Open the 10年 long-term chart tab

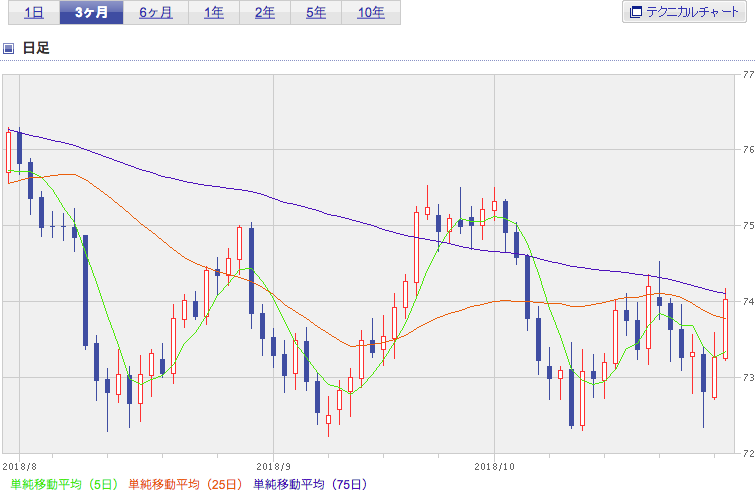371,13
